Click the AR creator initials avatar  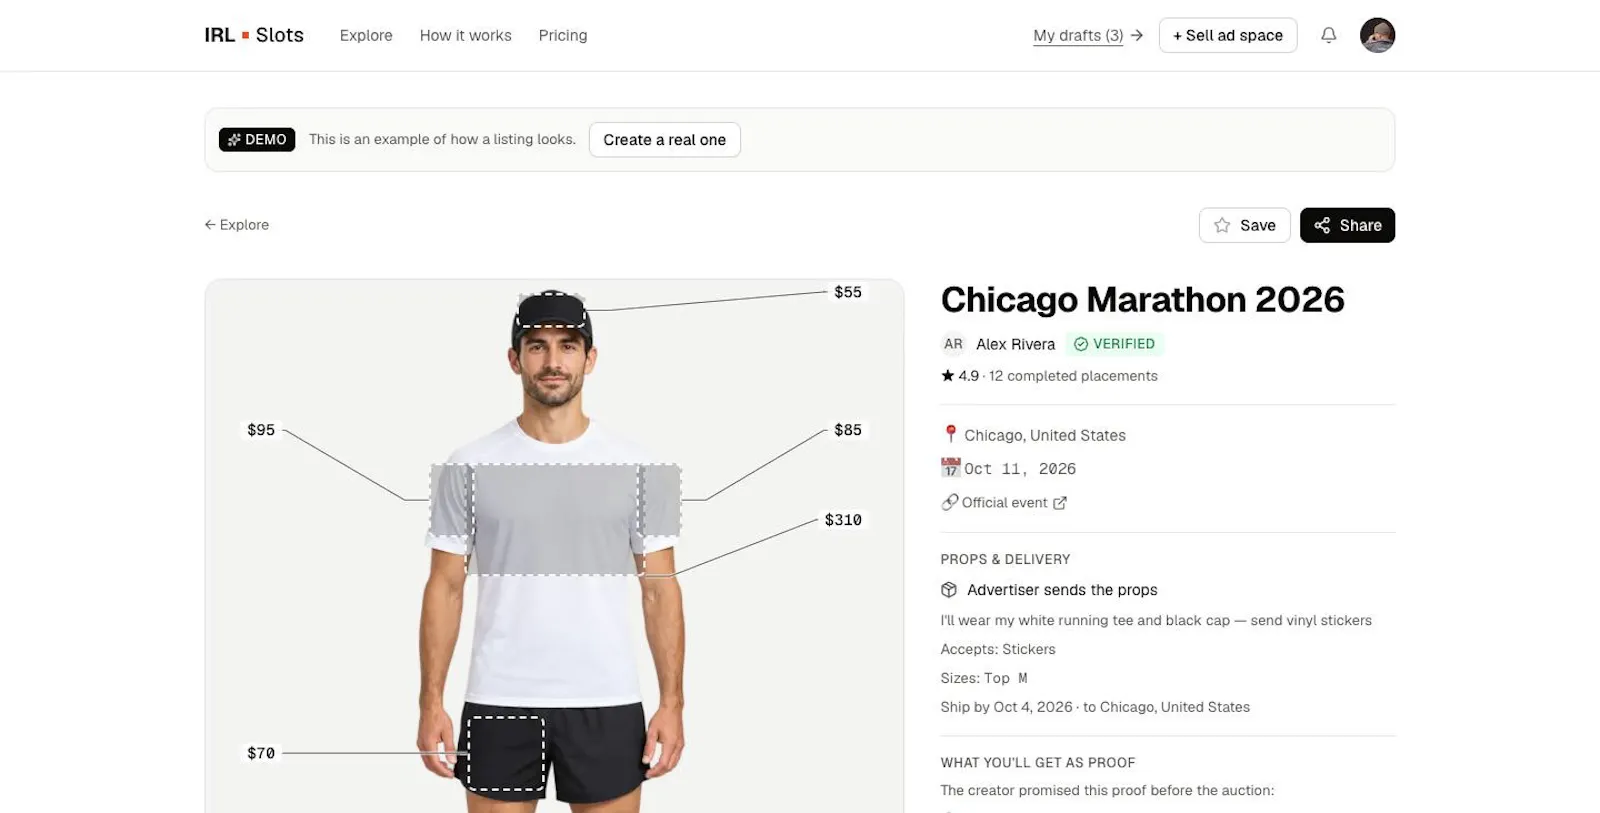(953, 344)
